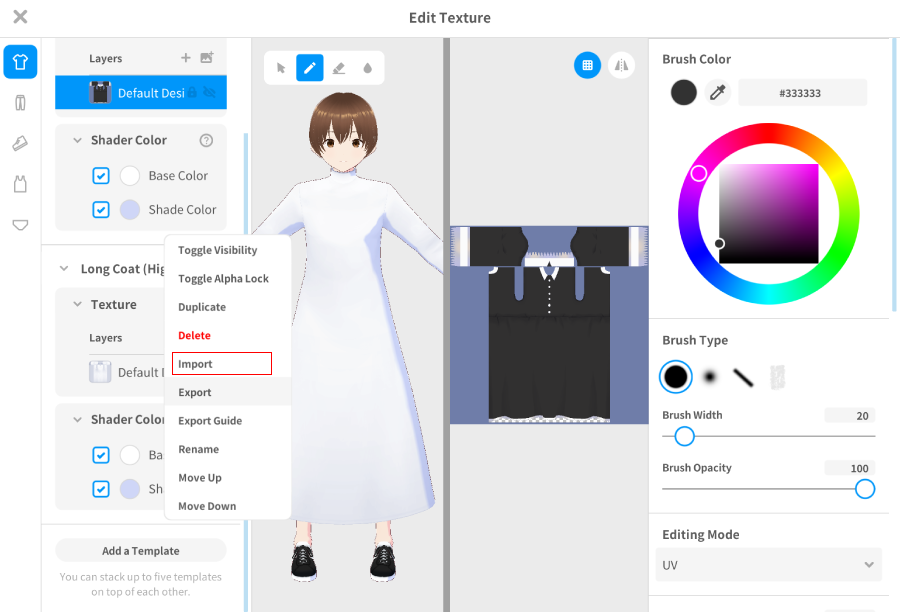Screen dimensions: 900x612
Task: Click the hex color code field
Action: click(801, 93)
